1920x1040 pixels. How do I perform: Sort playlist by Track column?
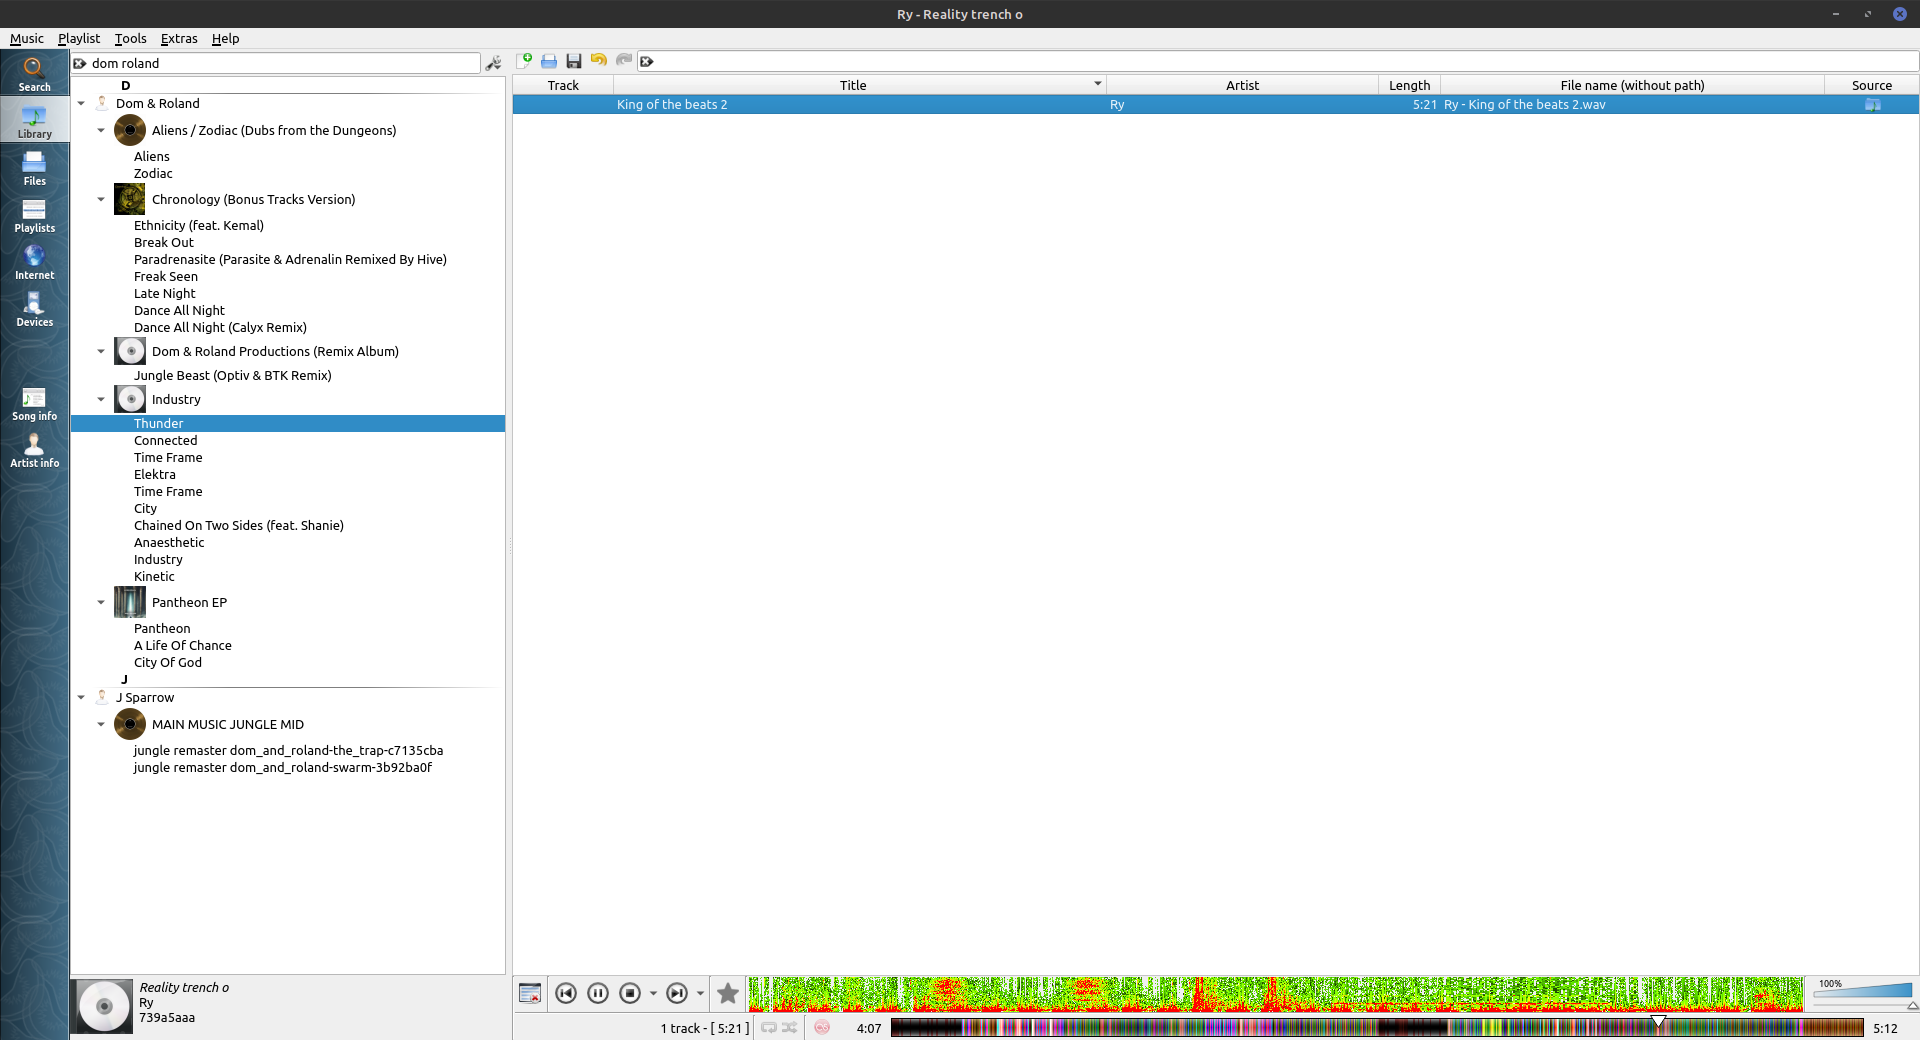[x=563, y=85]
